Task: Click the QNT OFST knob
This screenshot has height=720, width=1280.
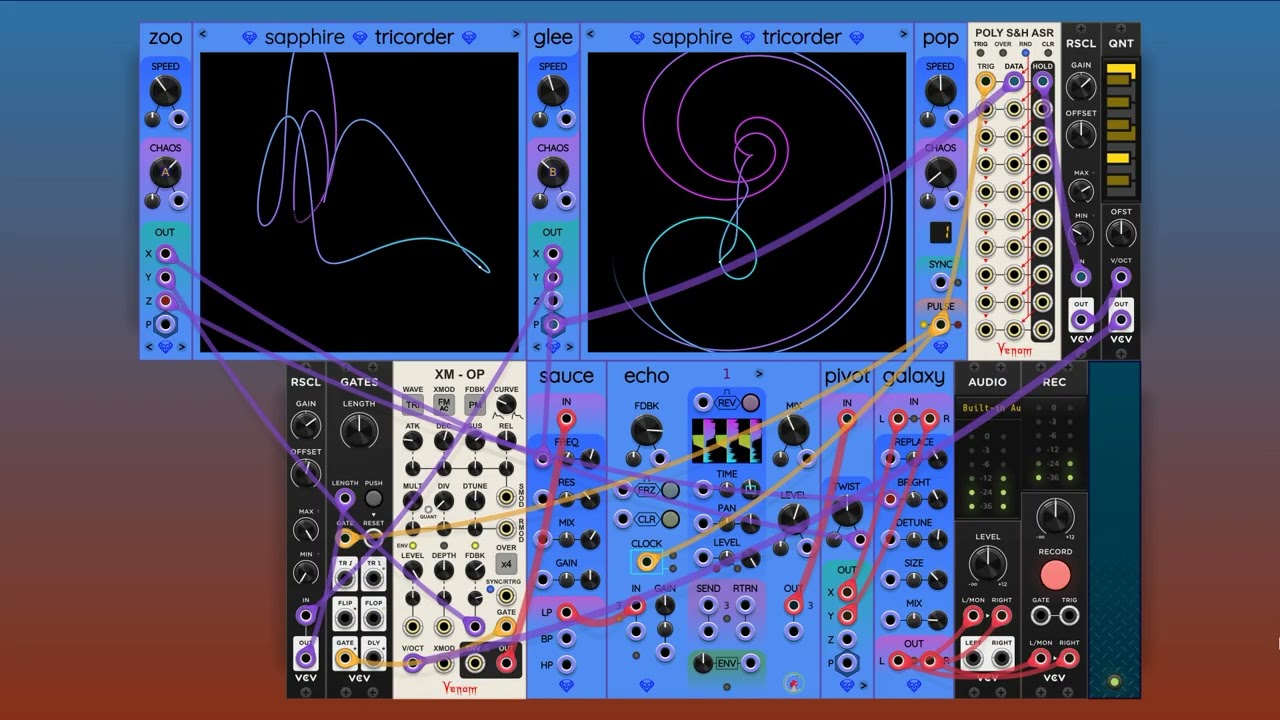Action: (x=1120, y=233)
